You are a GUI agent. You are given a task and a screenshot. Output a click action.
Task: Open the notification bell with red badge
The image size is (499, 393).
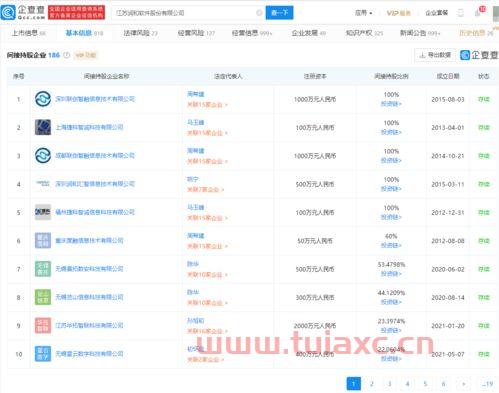pyautogui.click(x=479, y=12)
